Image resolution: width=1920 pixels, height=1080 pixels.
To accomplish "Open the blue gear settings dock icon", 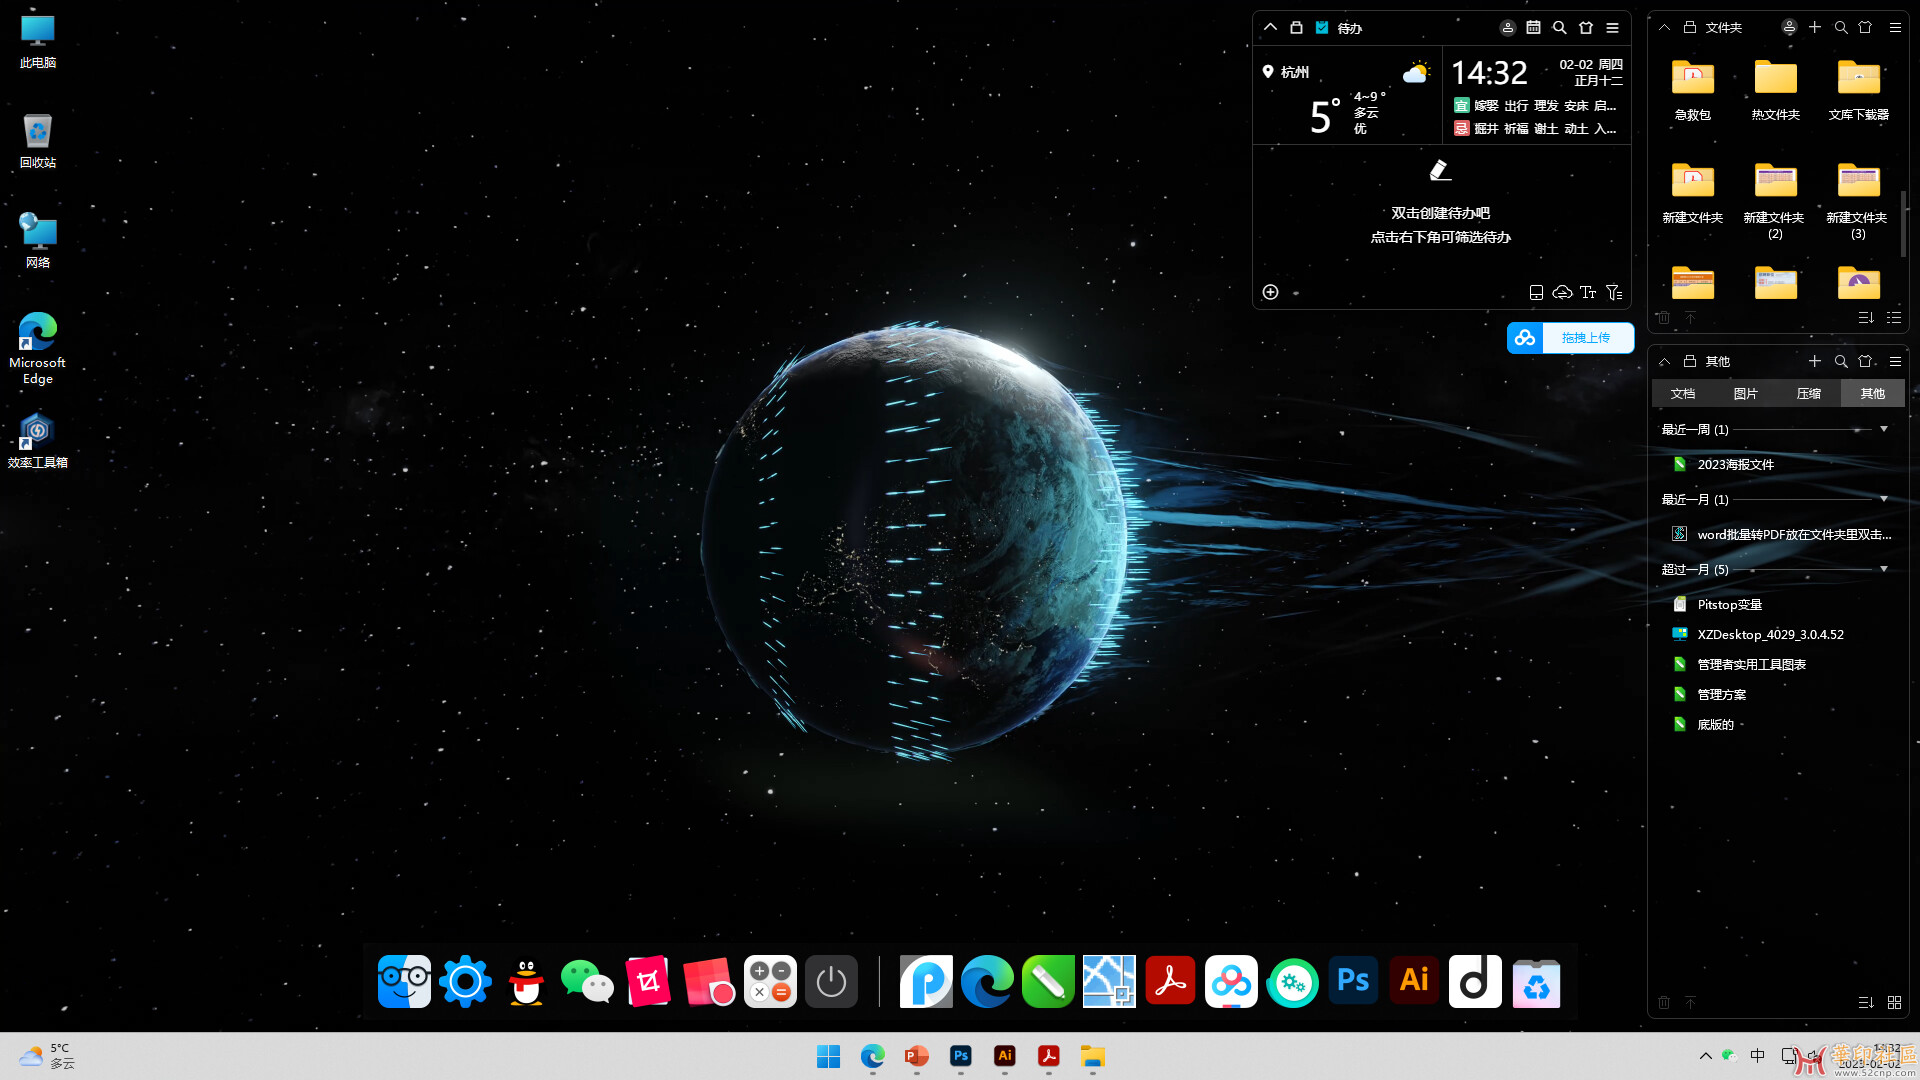I will click(465, 982).
